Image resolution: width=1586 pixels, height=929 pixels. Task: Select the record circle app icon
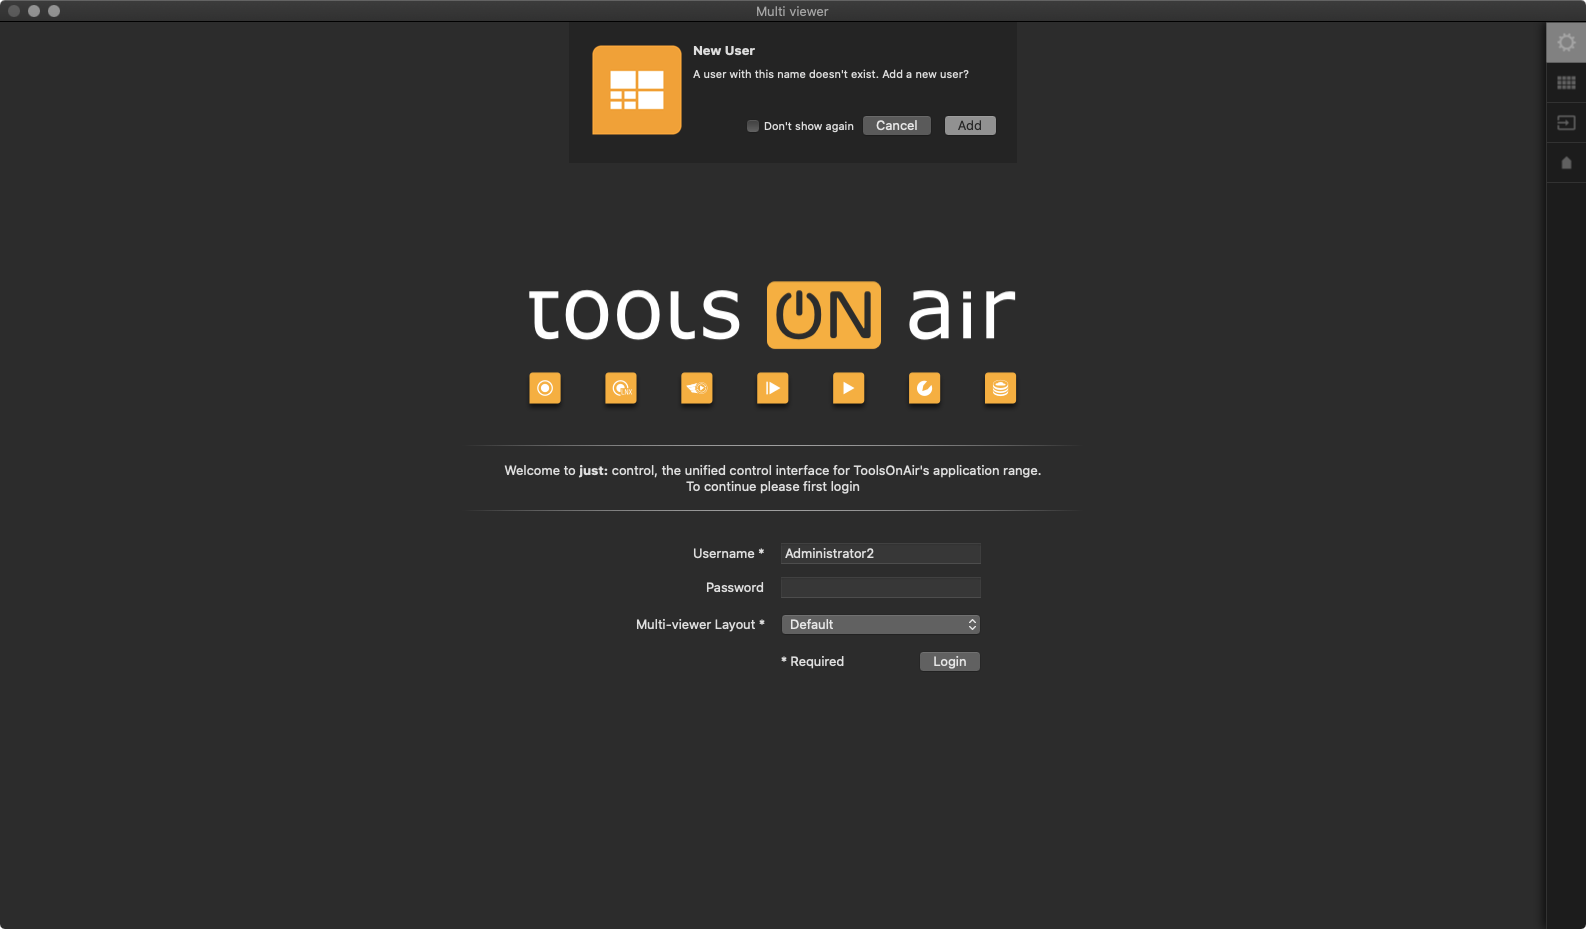coord(545,388)
